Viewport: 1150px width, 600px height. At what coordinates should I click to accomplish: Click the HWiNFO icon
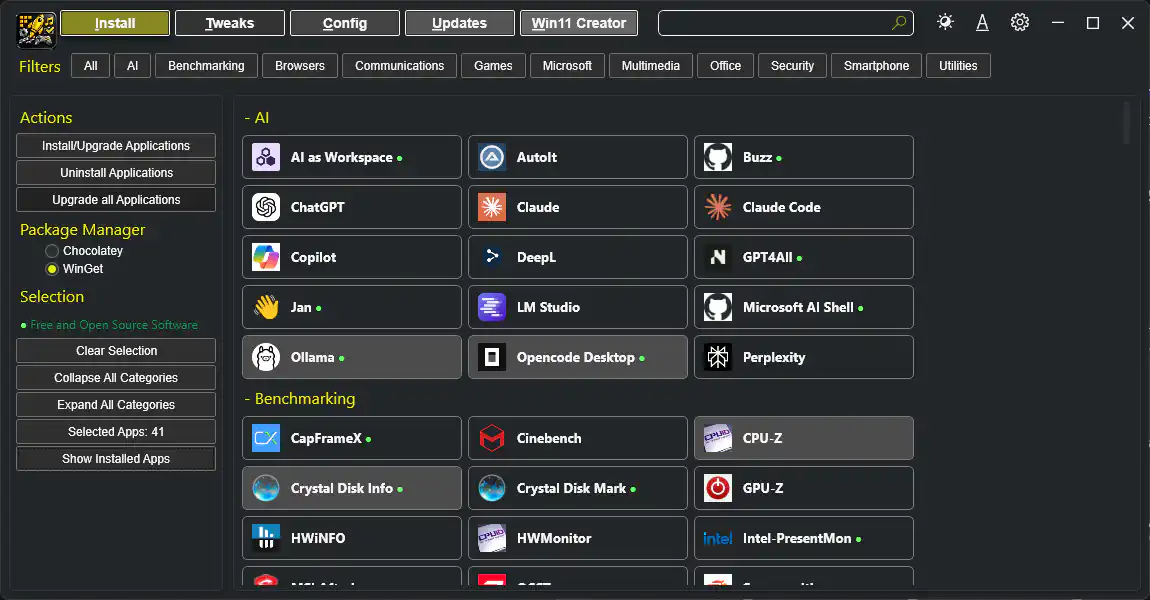tap(265, 538)
